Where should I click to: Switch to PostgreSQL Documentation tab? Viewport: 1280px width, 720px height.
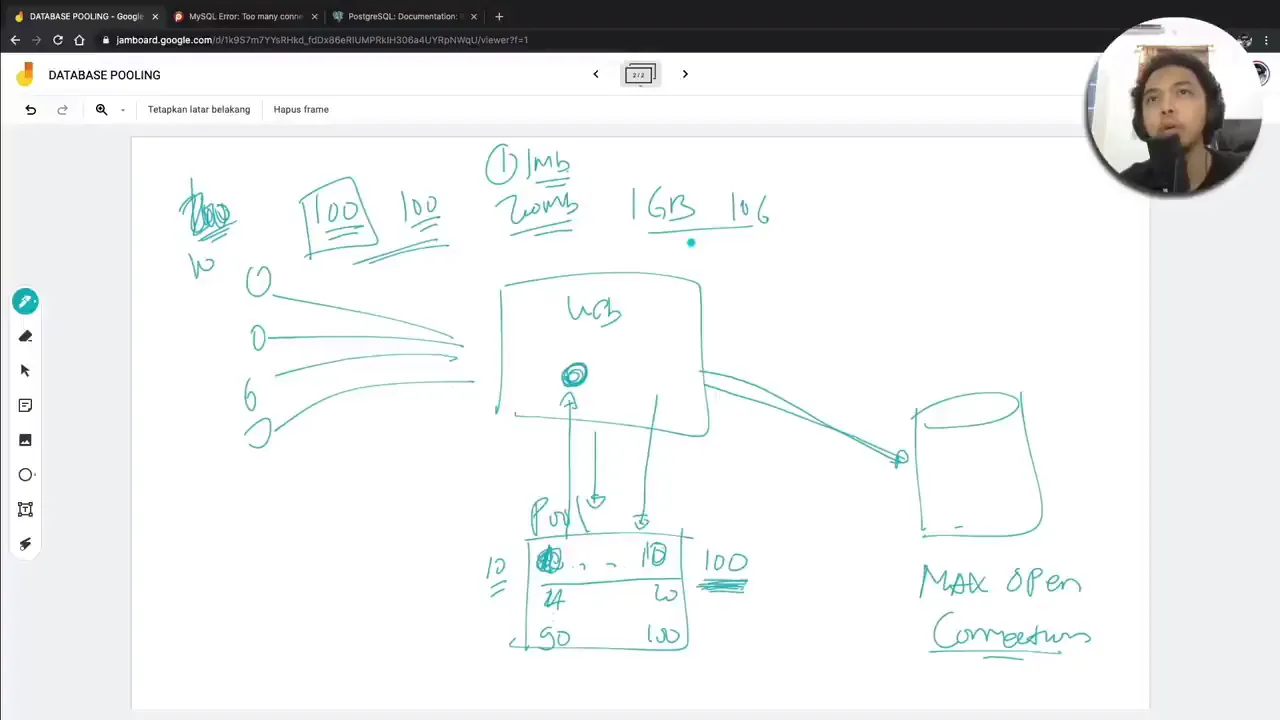click(x=402, y=16)
